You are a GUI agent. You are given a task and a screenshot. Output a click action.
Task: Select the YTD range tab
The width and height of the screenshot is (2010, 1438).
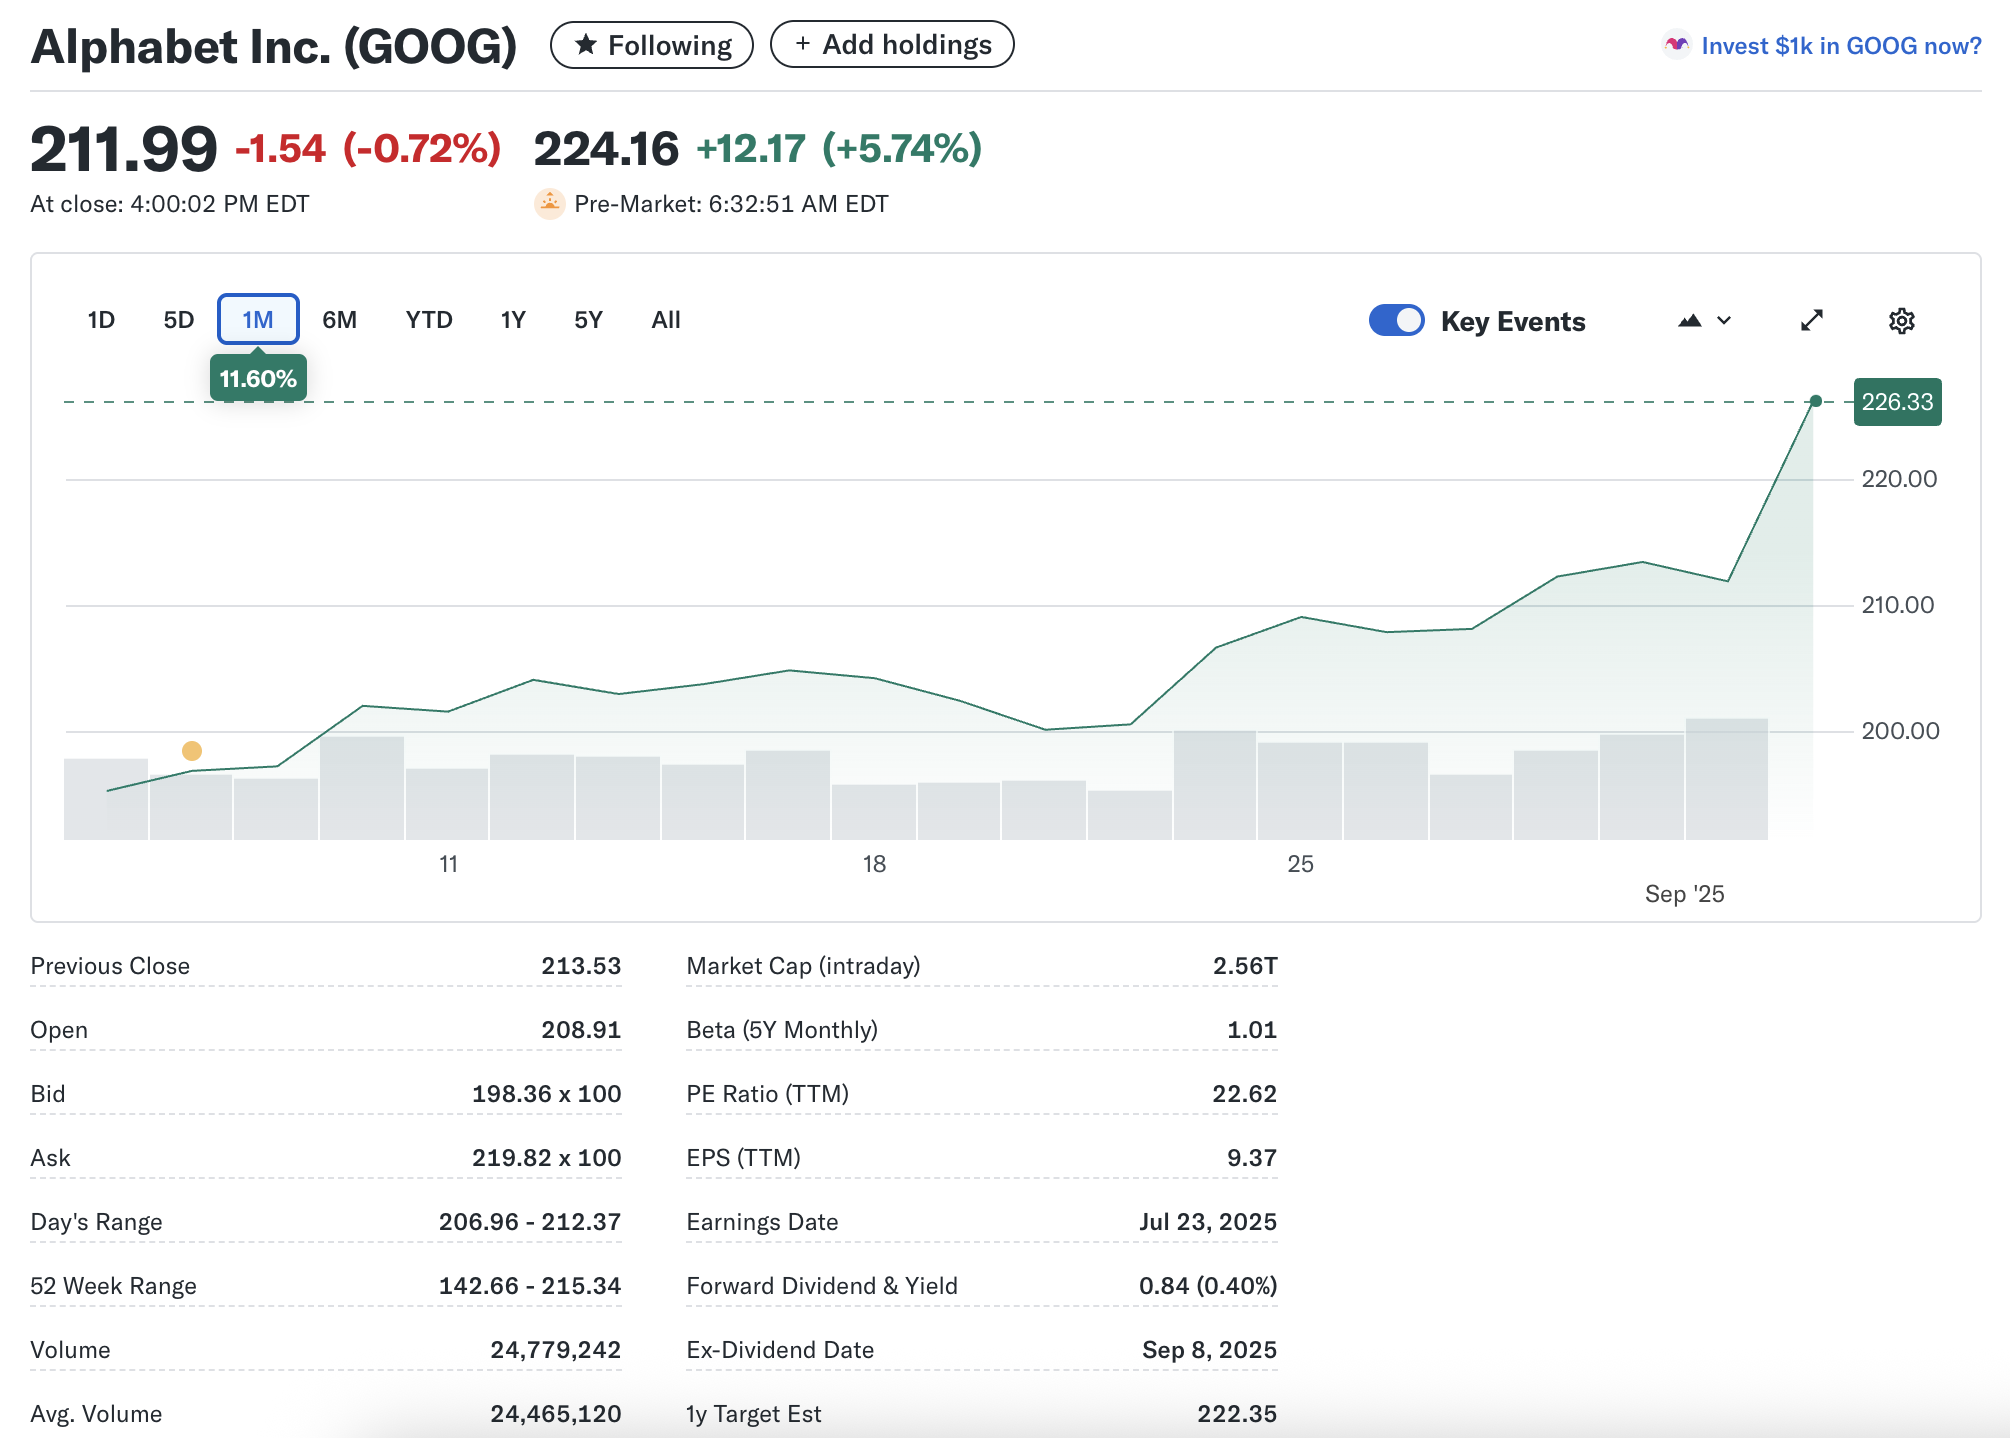429,320
